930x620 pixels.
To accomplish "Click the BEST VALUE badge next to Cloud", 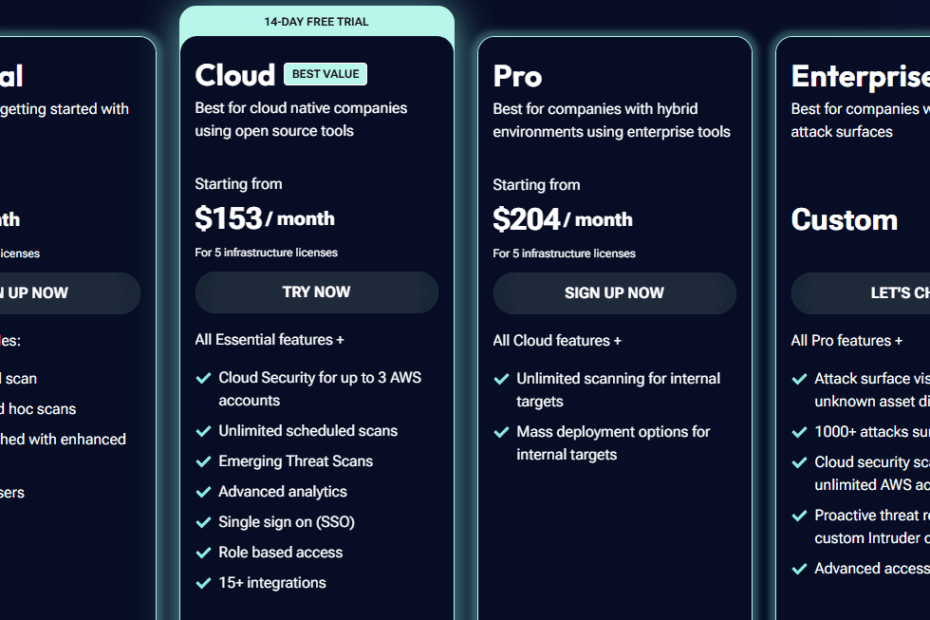I will point(326,74).
